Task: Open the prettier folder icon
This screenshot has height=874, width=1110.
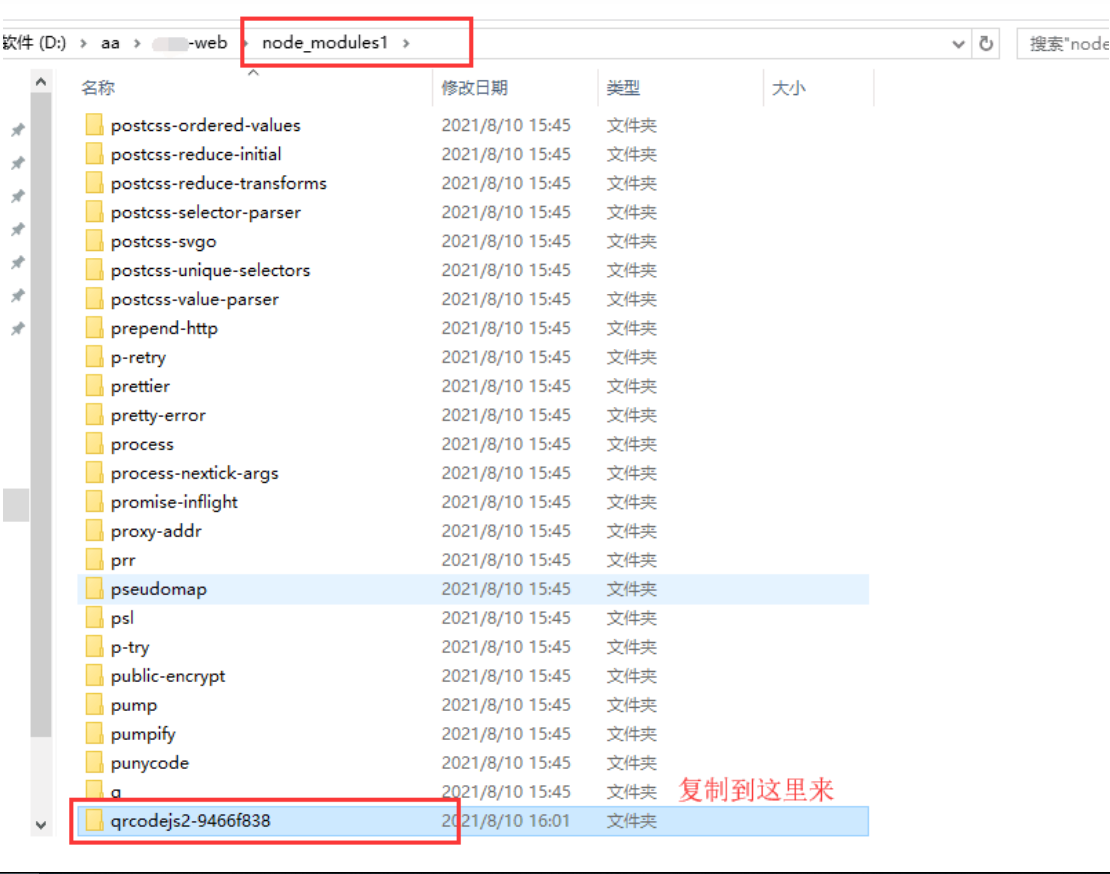Action: pos(95,386)
